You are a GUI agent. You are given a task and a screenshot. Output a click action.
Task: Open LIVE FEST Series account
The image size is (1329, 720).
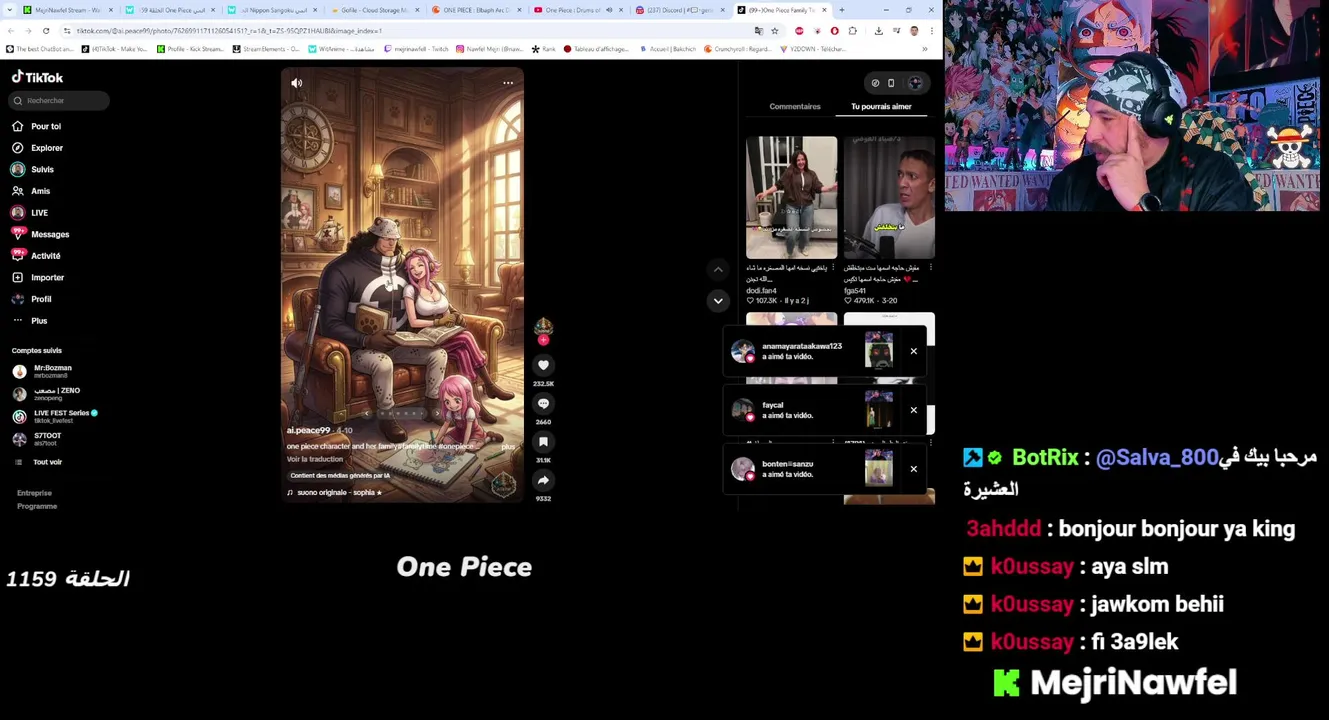click(55, 416)
